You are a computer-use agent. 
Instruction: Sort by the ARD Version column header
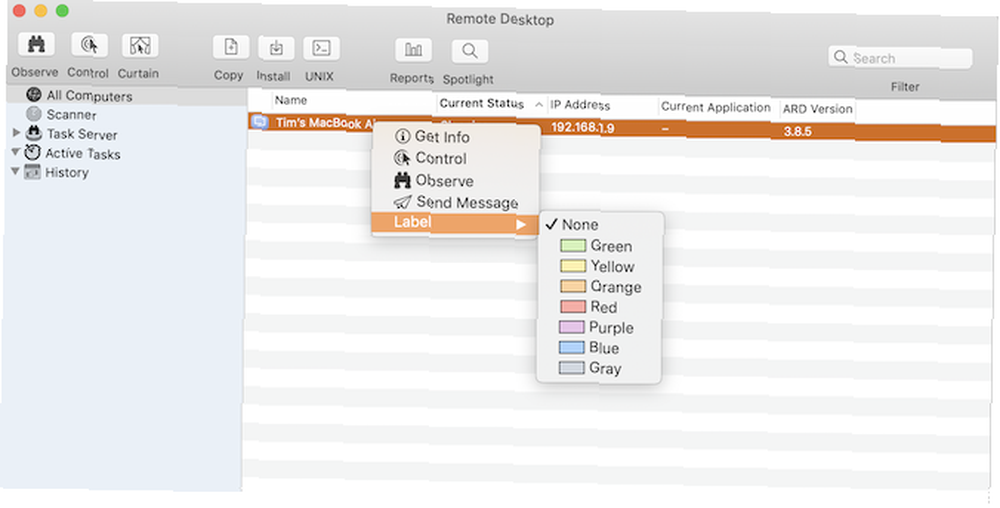point(817,108)
